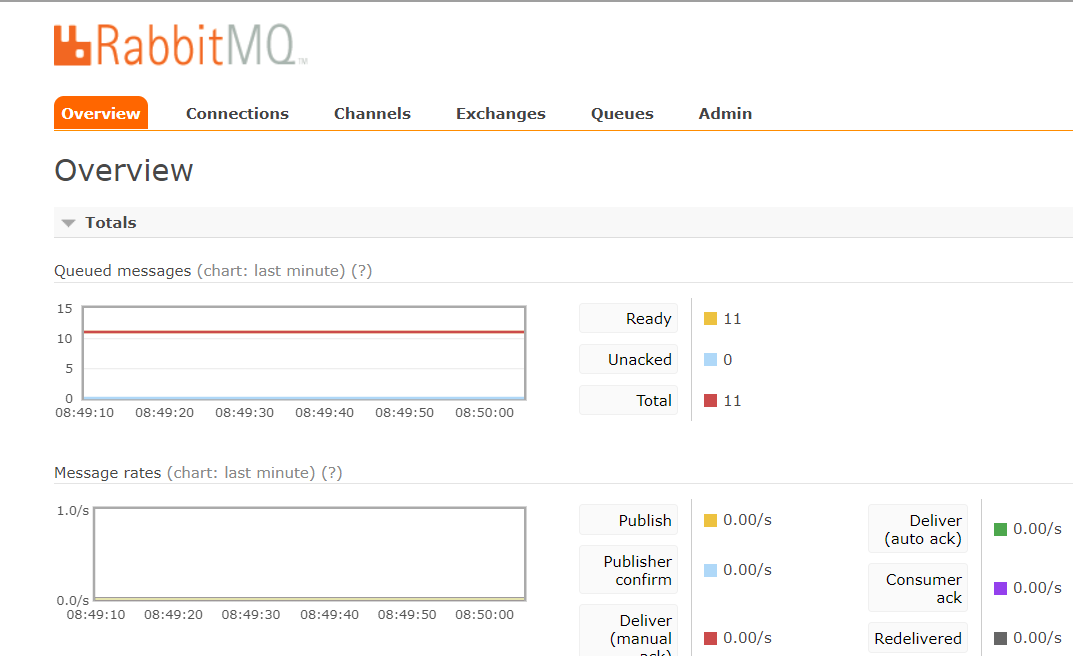Click the yellow Ready color swatch
This screenshot has height=656, width=1073.
(x=712, y=317)
